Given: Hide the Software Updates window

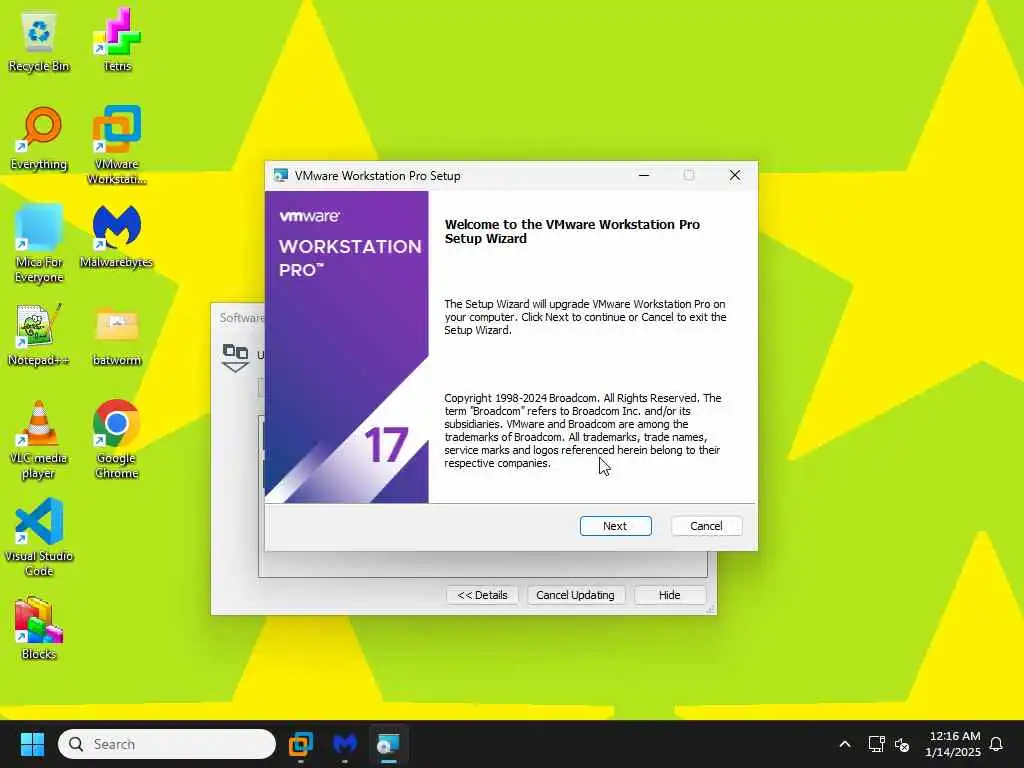Looking at the screenshot, I should 669,595.
